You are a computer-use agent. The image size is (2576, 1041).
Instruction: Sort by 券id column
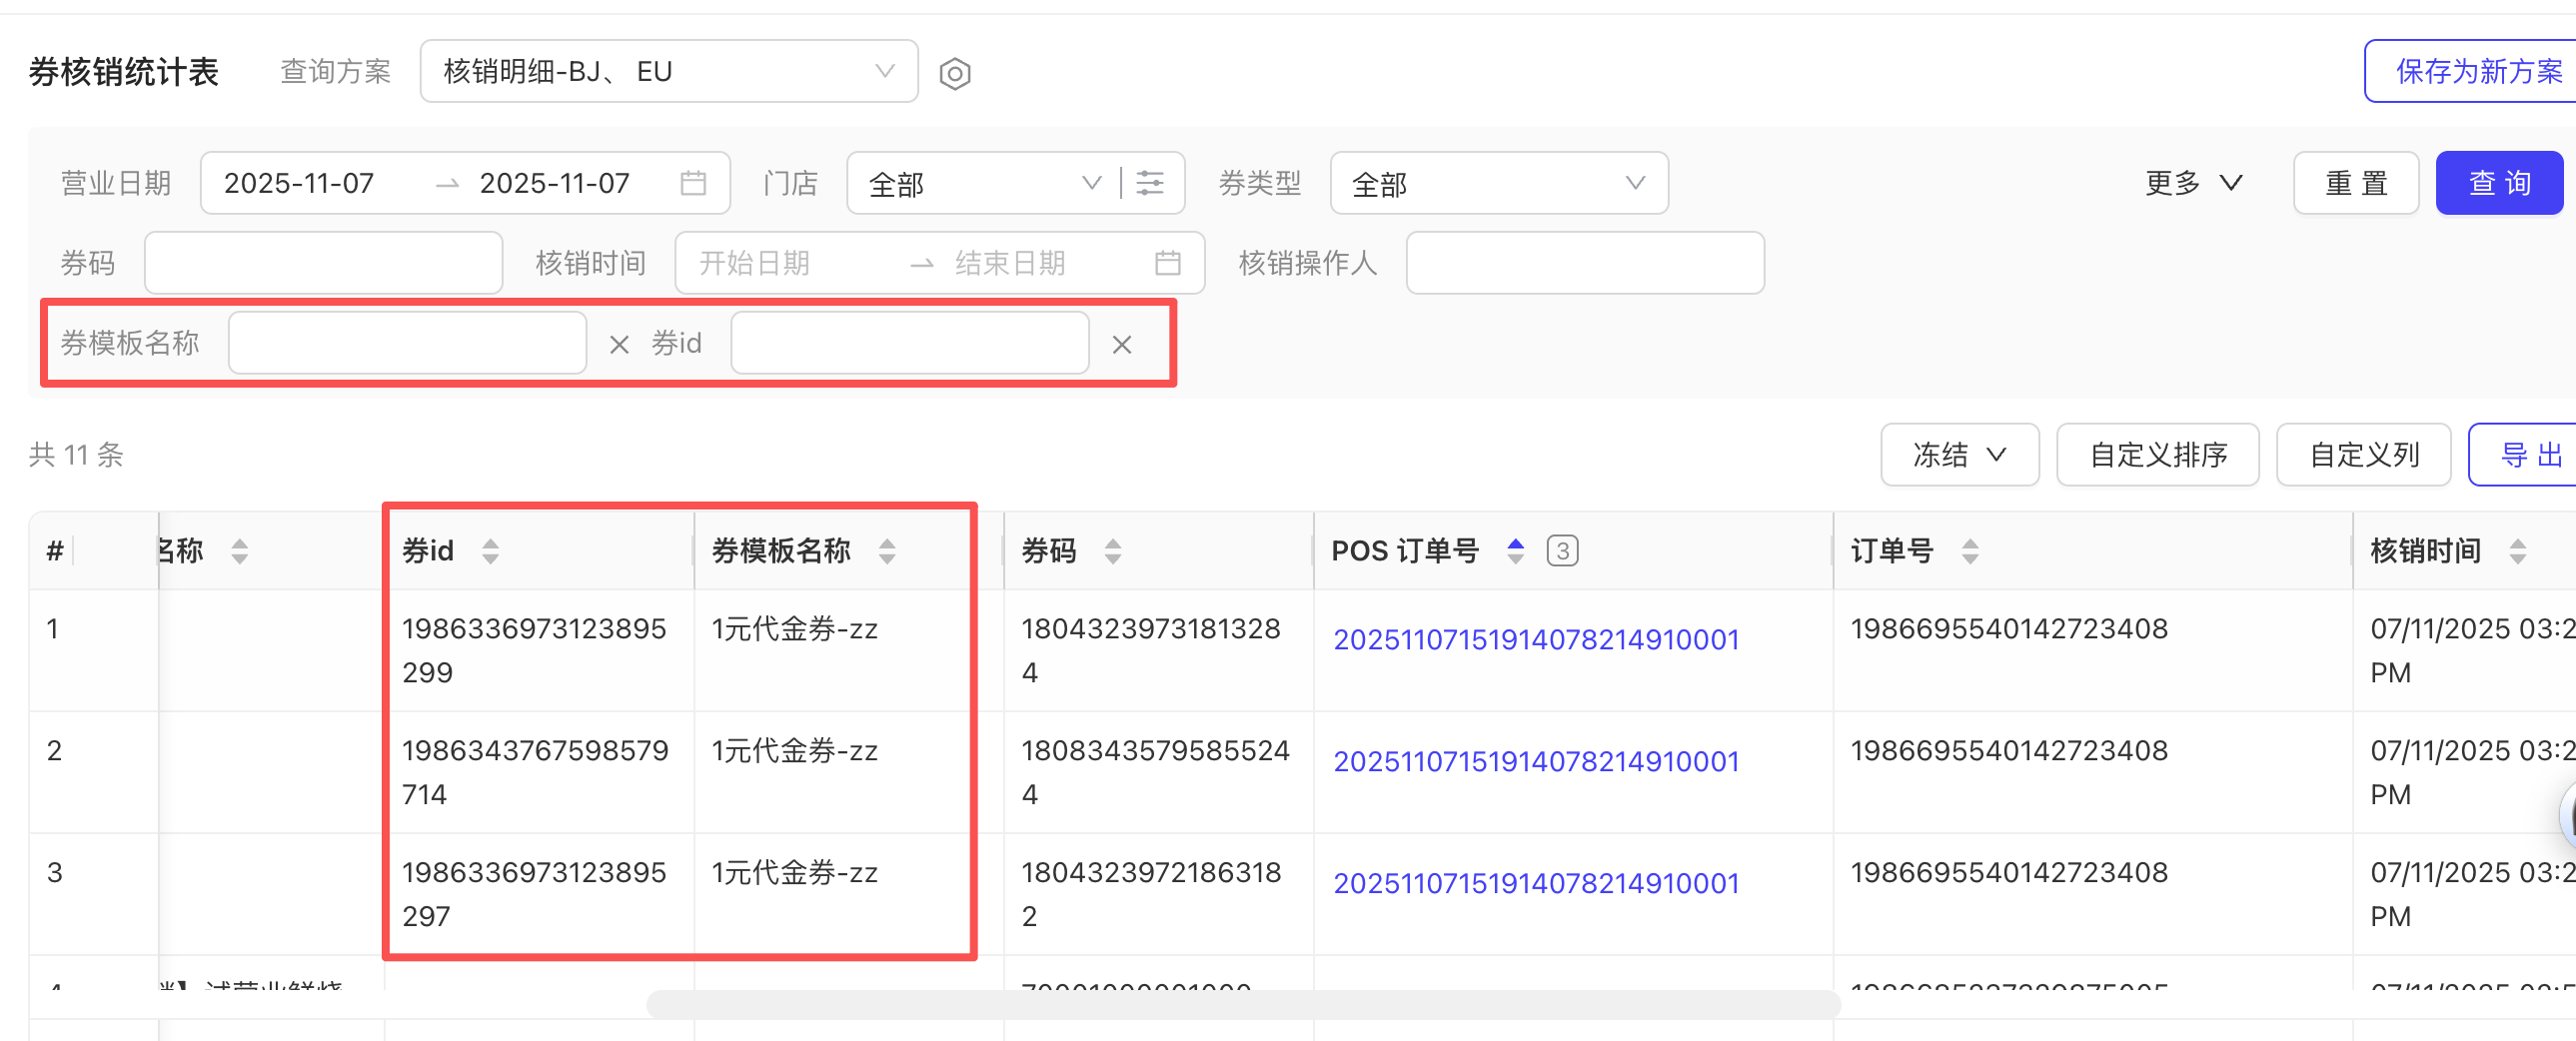[x=490, y=551]
